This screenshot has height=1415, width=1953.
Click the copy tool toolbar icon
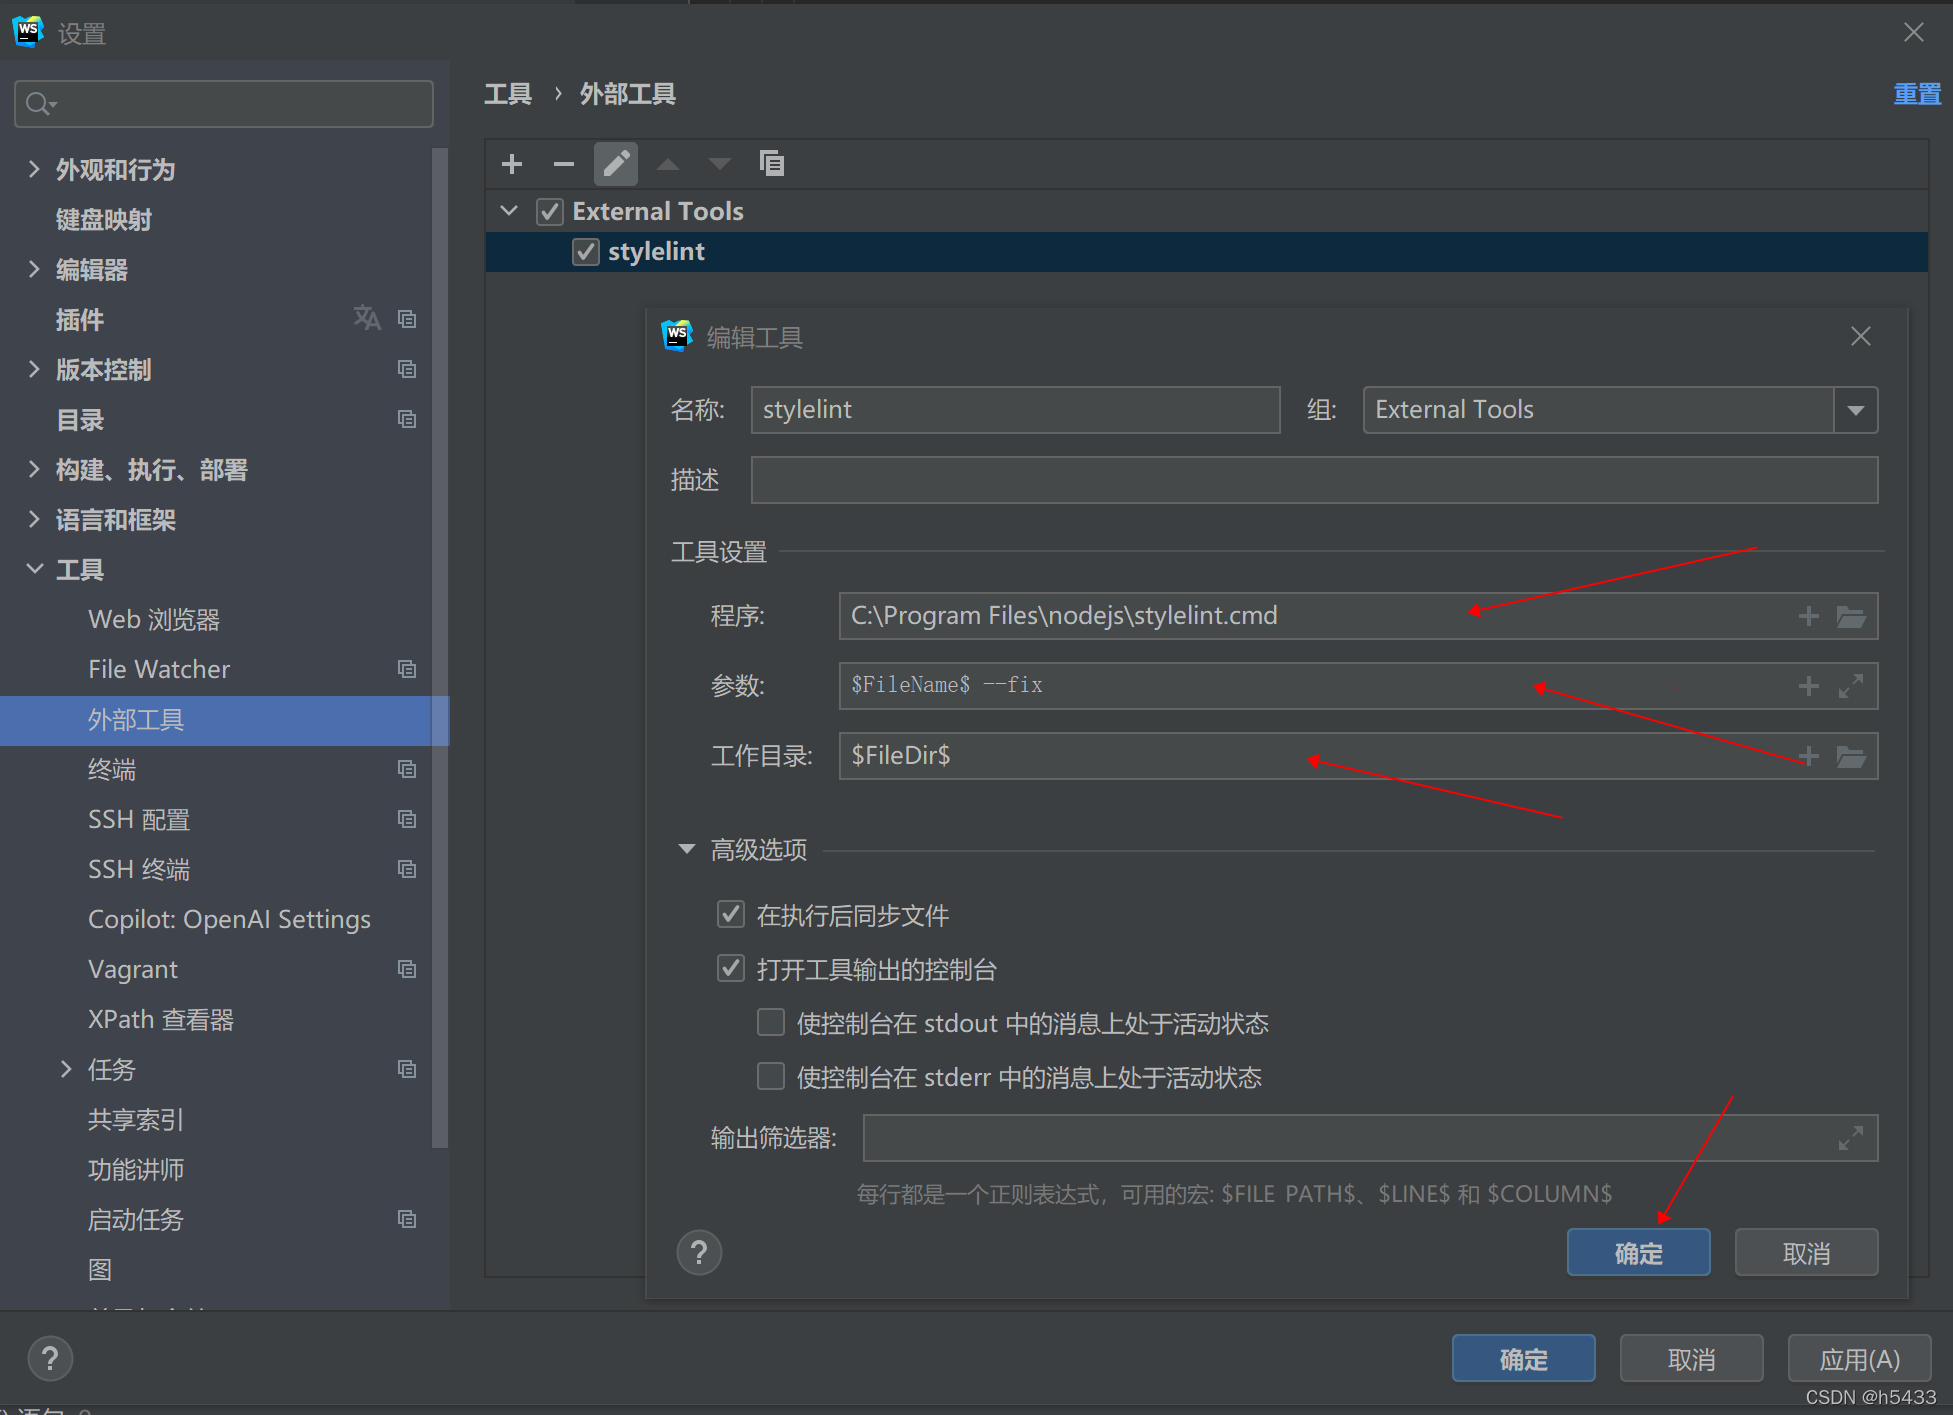point(771,164)
